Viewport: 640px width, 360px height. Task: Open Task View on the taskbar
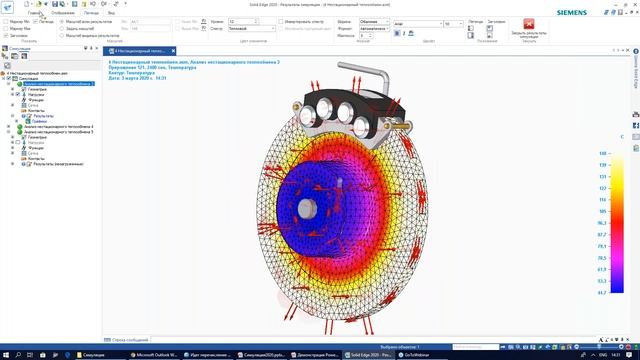coord(30,355)
